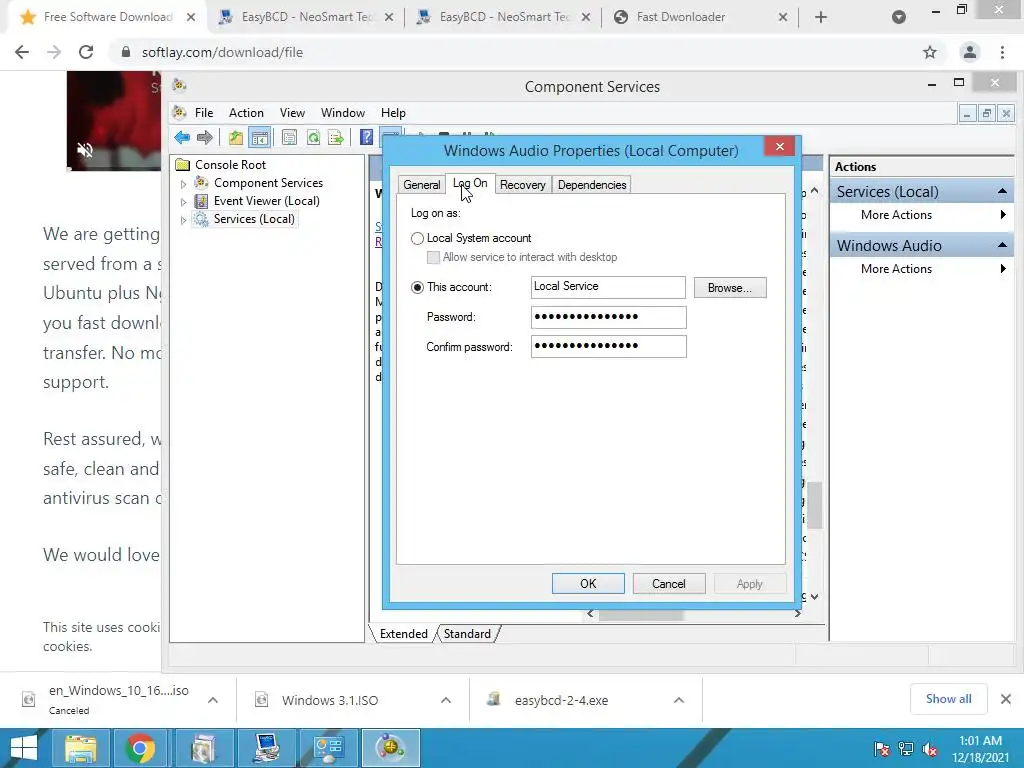This screenshot has width=1024, height=768.
Task: Collapse the Services (Local) actions section
Action: coord(1002,191)
